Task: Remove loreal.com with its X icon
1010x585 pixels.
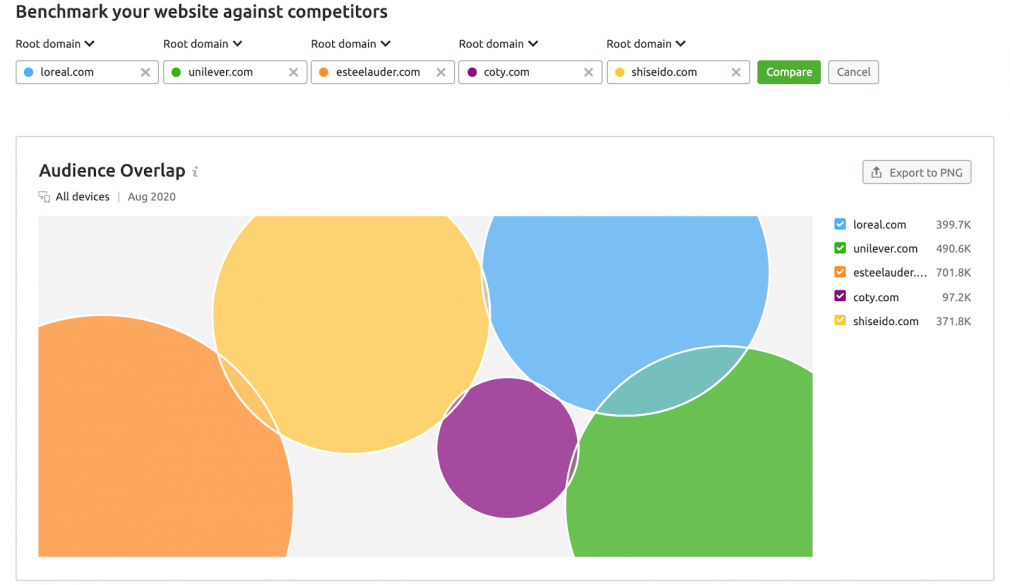Action: click(x=146, y=72)
